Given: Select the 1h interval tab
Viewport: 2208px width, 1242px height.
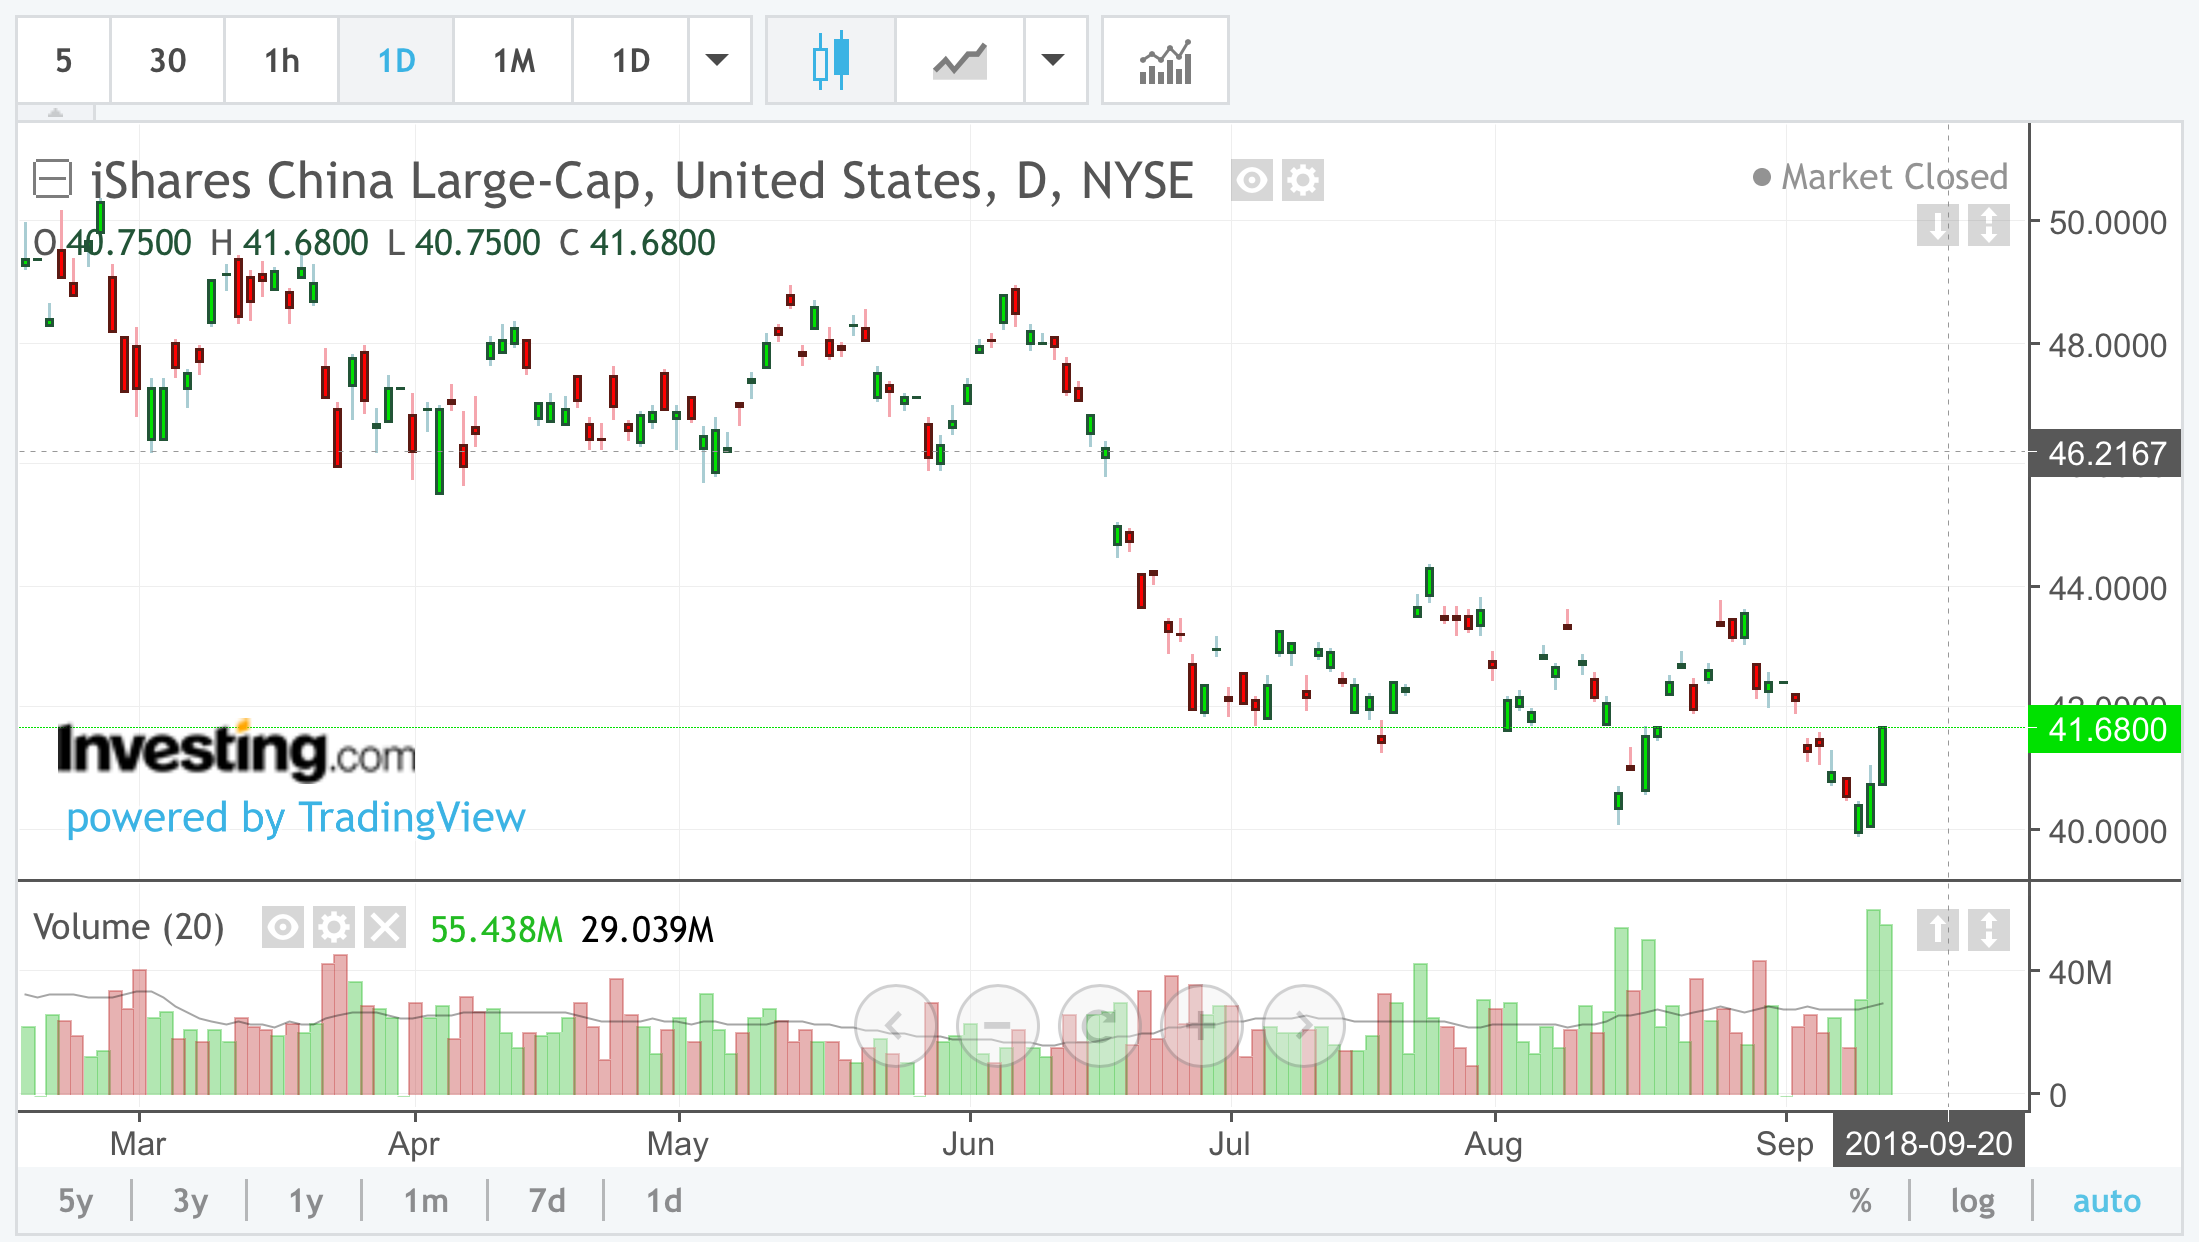Looking at the screenshot, I should pyautogui.click(x=281, y=60).
